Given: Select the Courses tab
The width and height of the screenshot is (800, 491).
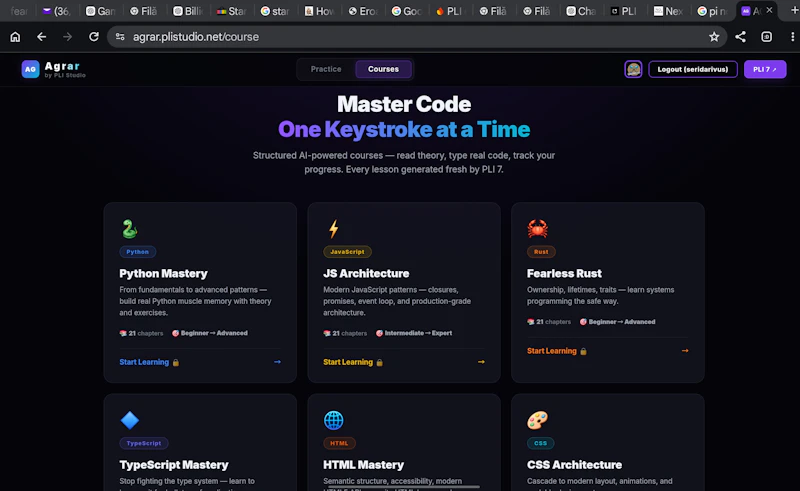Looking at the screenshot, I should (x=383, y=69).
